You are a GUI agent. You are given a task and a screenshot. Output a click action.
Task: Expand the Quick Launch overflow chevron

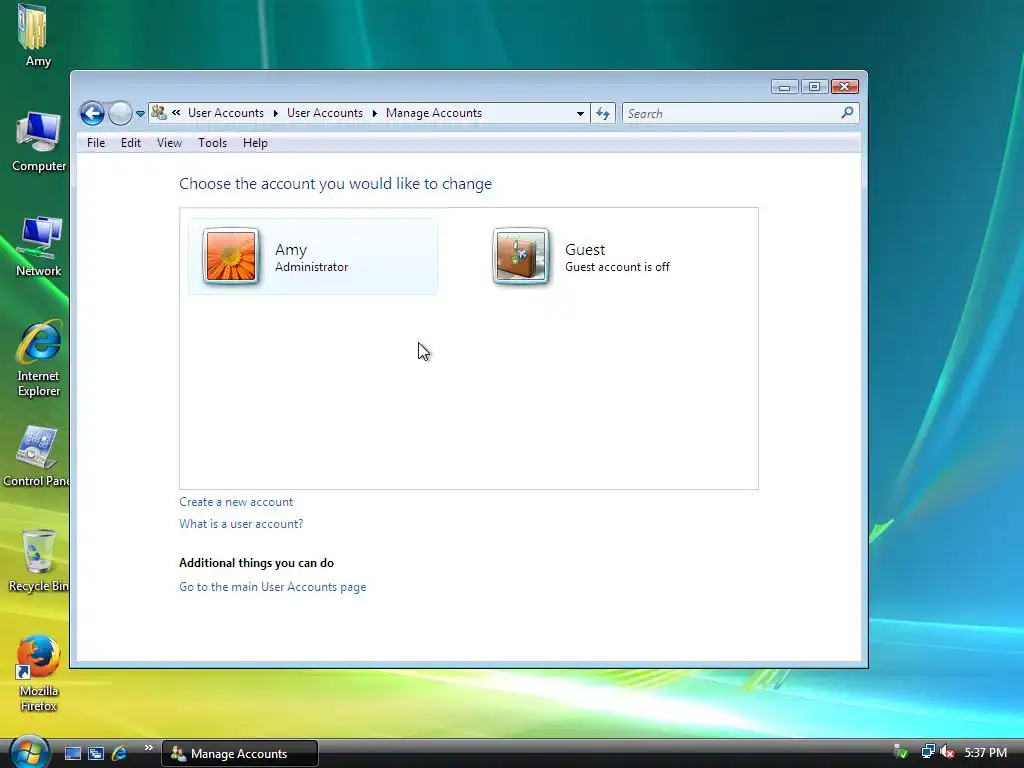149,748
